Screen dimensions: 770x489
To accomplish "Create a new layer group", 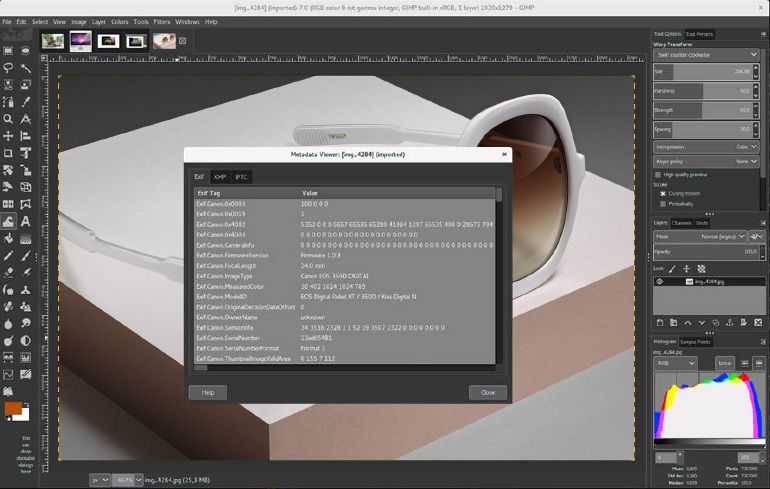I will [674, 323].
